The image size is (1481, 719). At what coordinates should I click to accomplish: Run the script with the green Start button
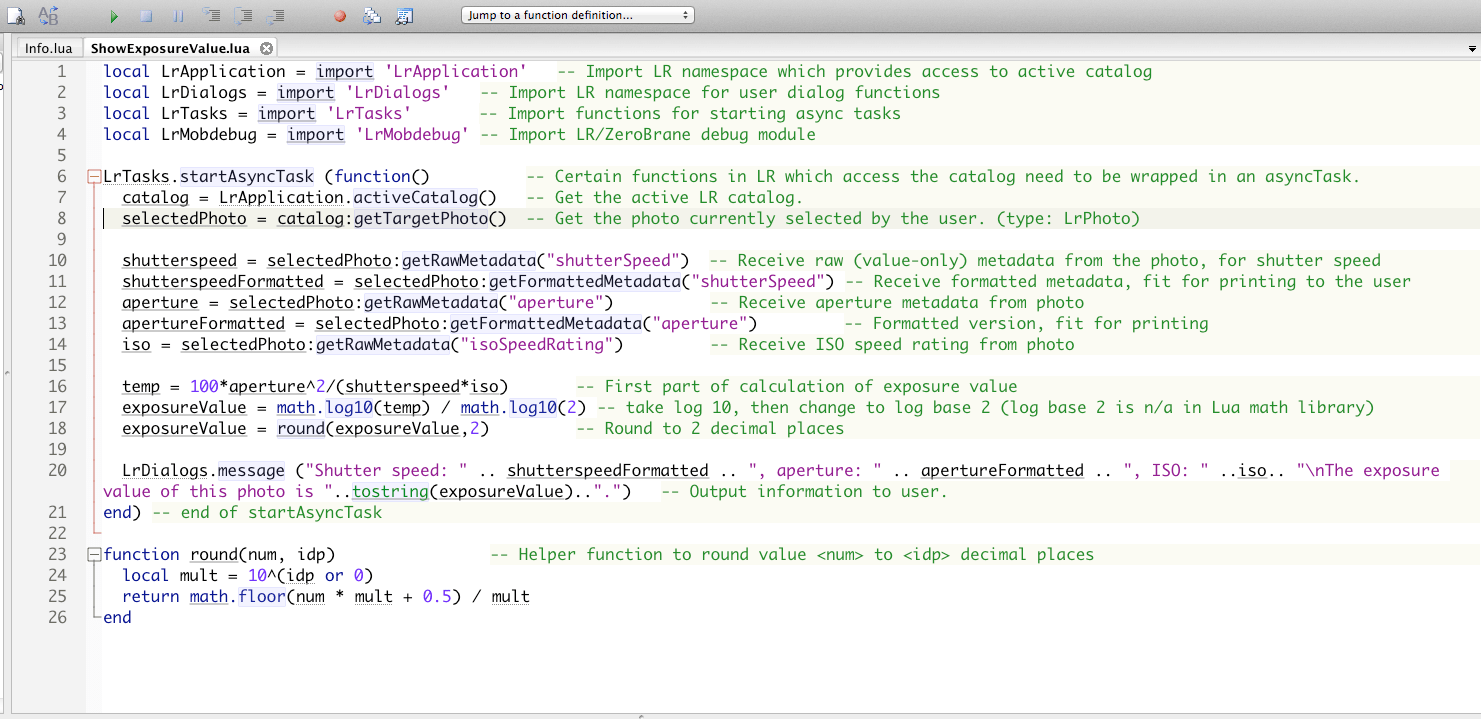pyautogui.click(x=113, y=16)
